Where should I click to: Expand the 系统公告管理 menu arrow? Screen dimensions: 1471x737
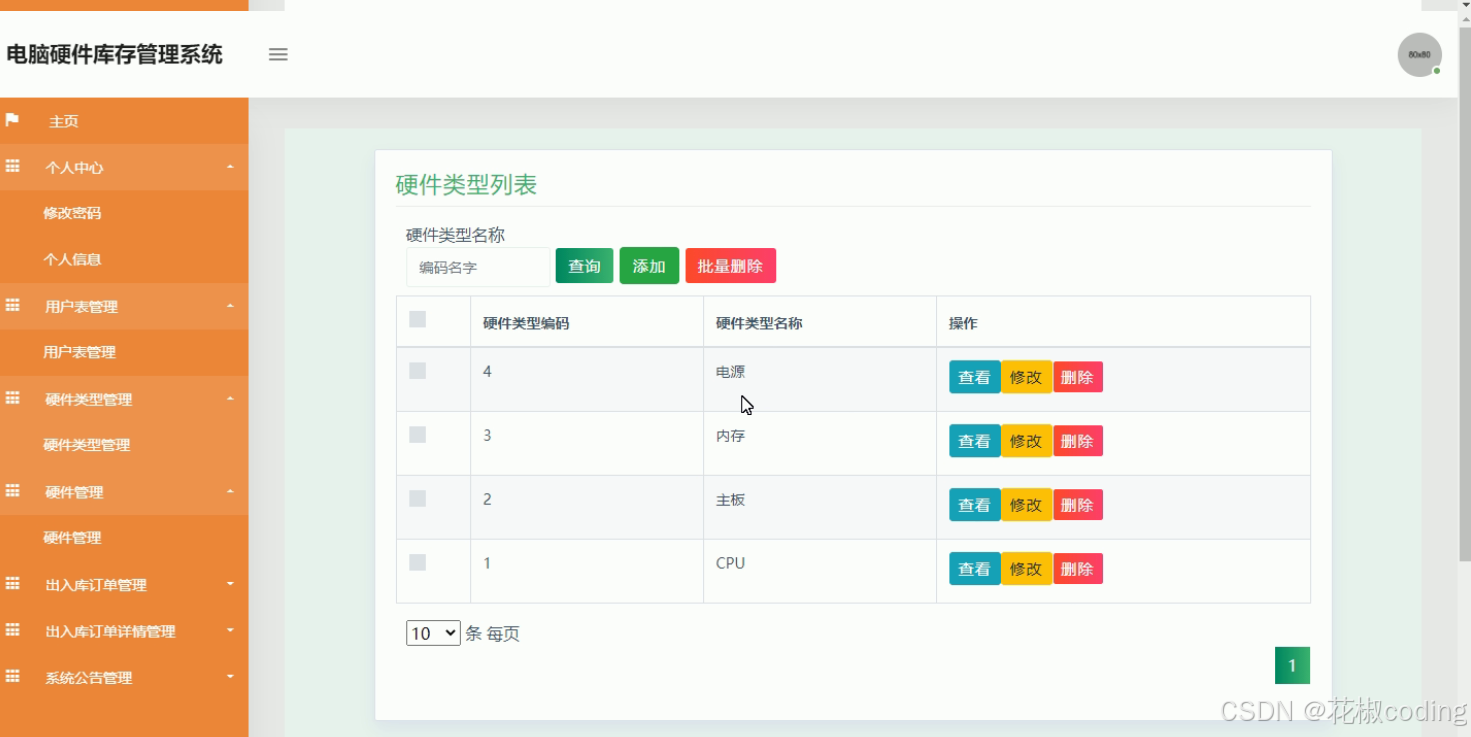click(230, 677)
